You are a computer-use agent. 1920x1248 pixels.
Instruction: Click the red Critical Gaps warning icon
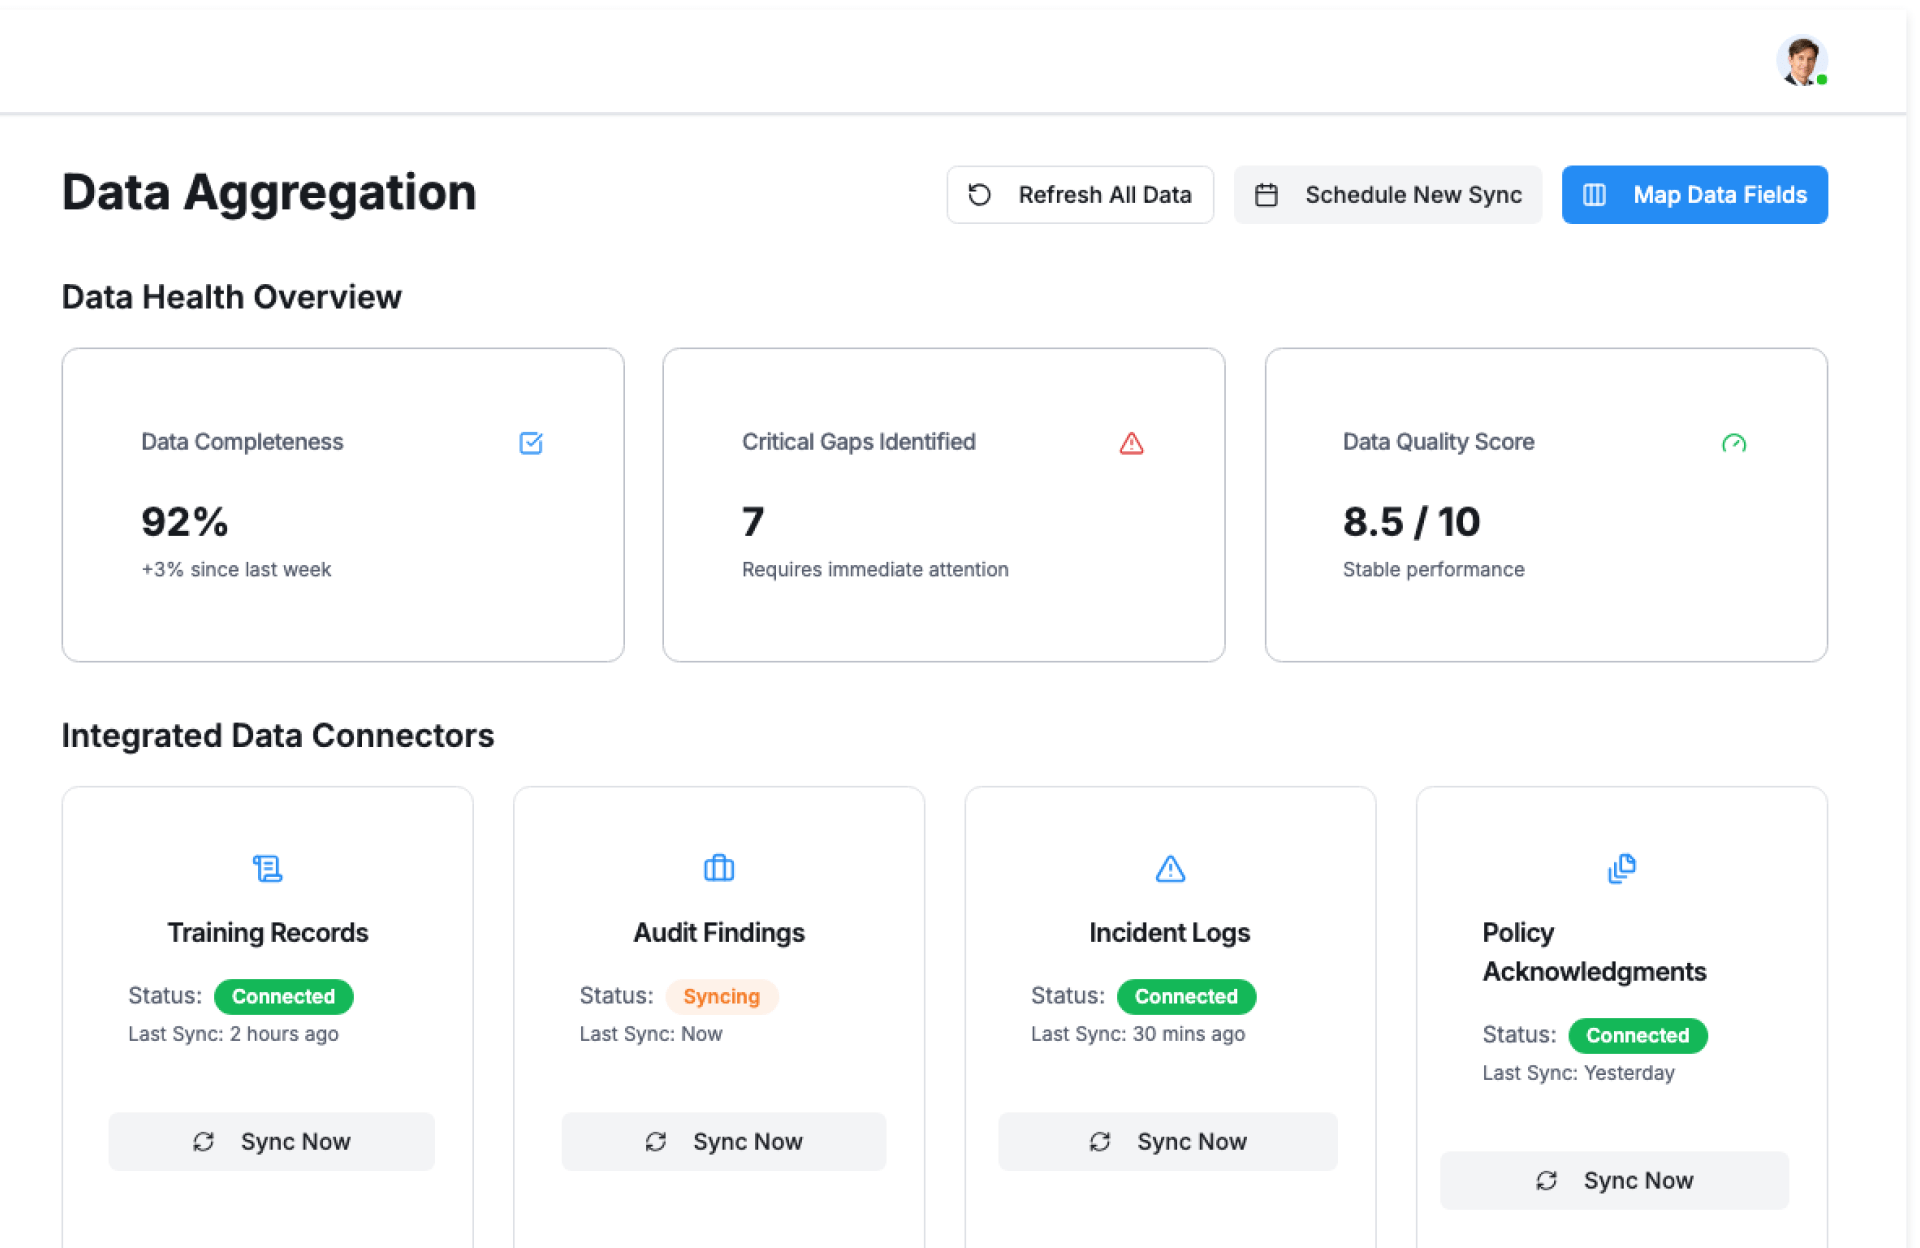point(1131,443)
